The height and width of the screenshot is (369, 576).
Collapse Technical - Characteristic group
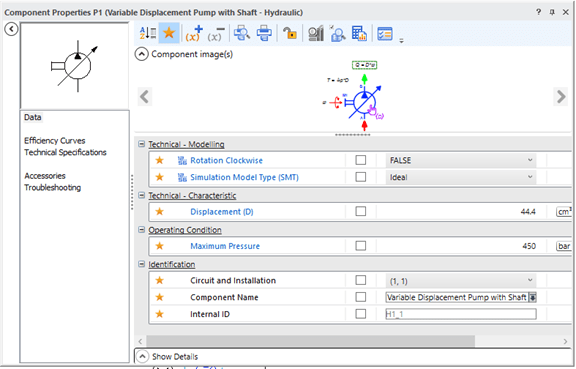click(141, 195)
